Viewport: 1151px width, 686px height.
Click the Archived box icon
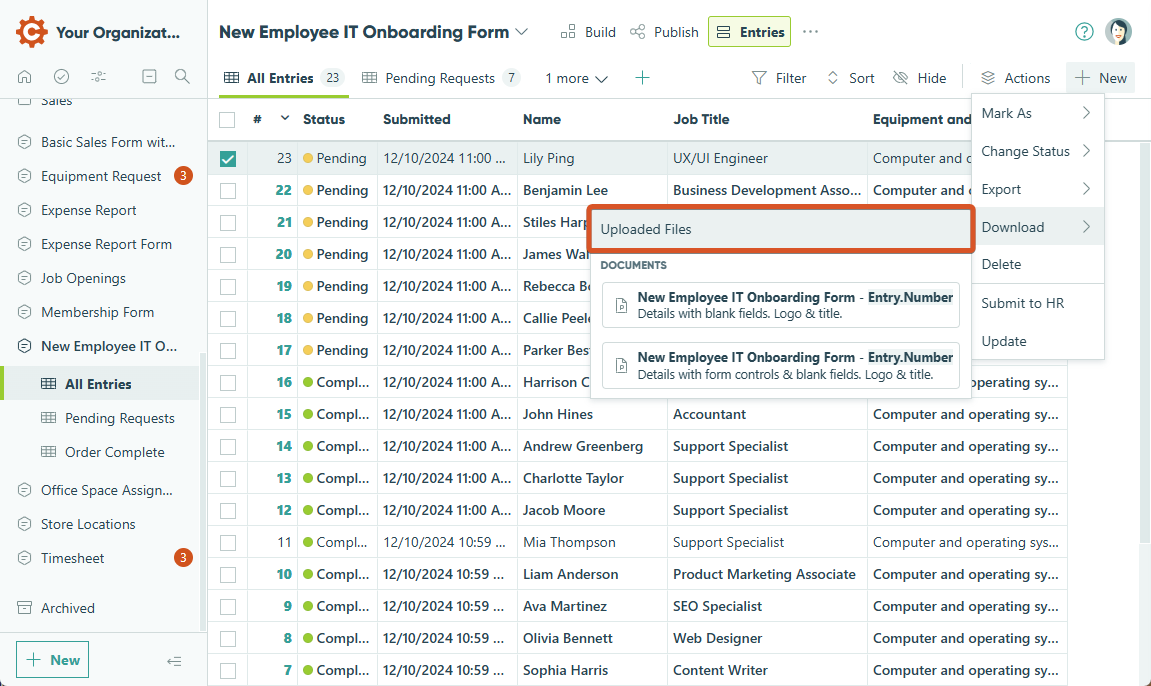tap(24, 607)
